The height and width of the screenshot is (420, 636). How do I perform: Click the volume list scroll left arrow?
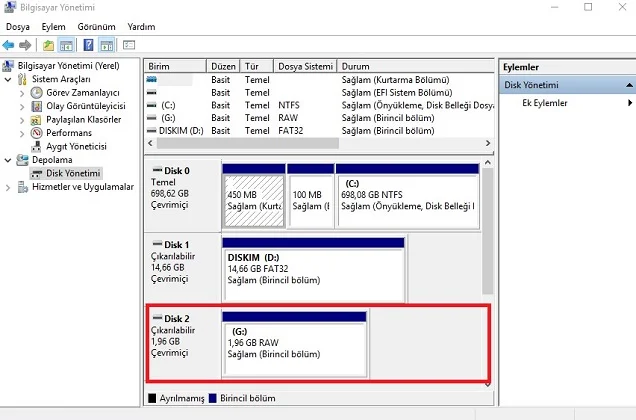click(150, 143)
